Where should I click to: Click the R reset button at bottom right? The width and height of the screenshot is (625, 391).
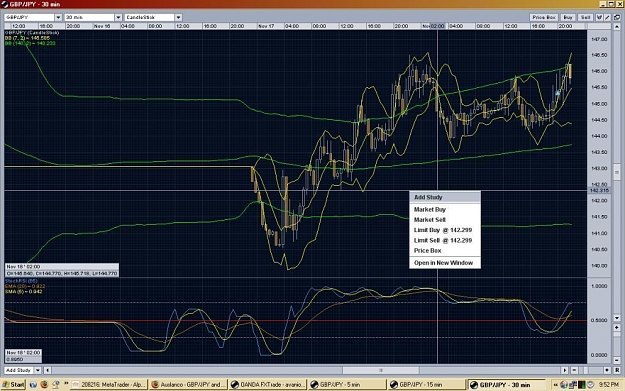(x=617, y=370)
